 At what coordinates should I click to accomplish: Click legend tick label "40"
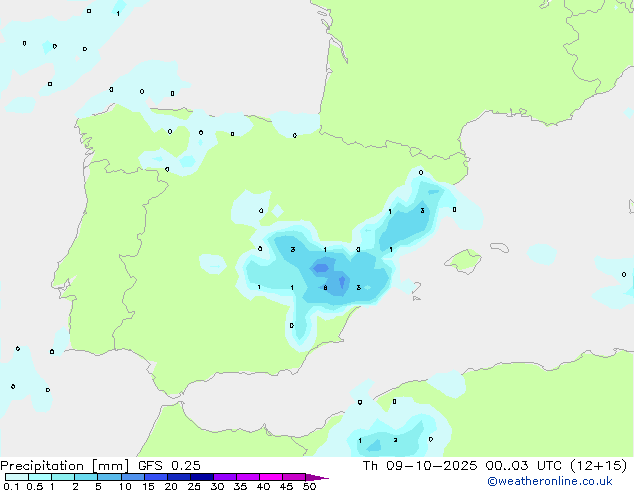coord(263,486)
